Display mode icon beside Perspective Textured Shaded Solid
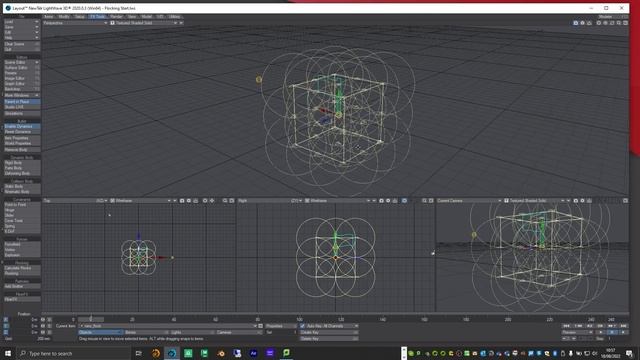640x360 pixels. (x=112, y=23)
